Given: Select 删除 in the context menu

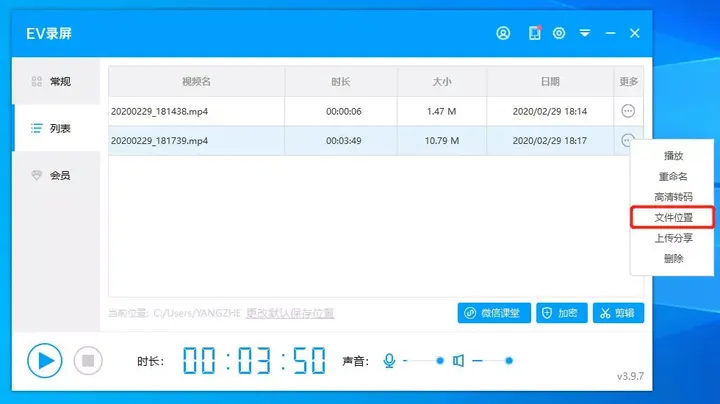Looking at the screenshot, I should point(673,258).
